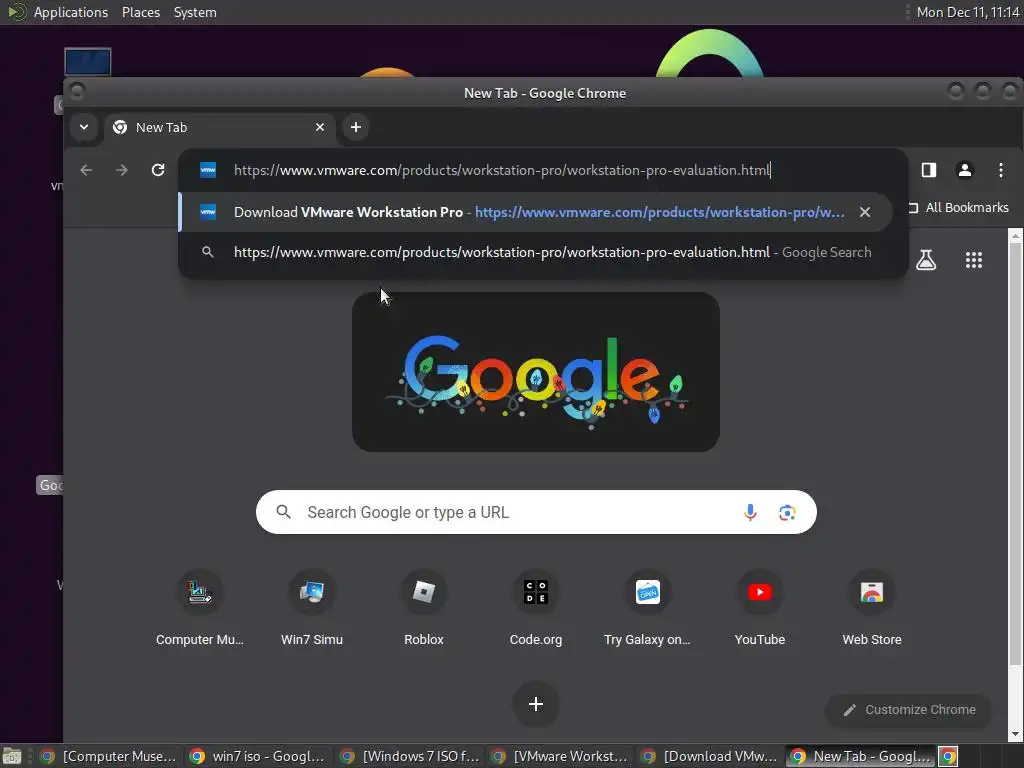This screenshot has width=1024, height=768.
Task: Switch to the Computer Muse taskbar window
Action: [107, 756]
